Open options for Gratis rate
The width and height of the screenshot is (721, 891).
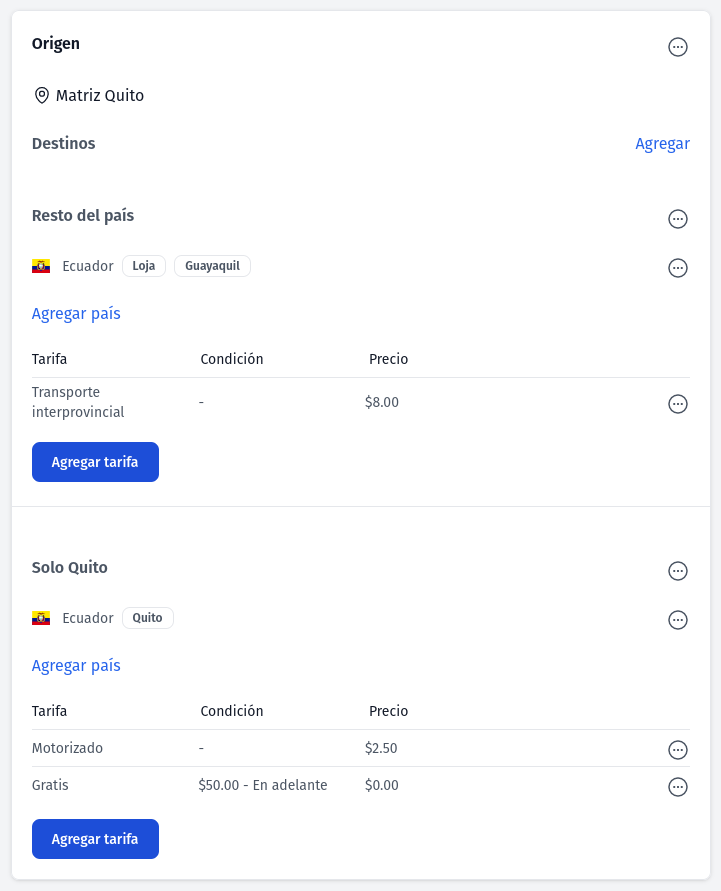click(x=677, y=787)
